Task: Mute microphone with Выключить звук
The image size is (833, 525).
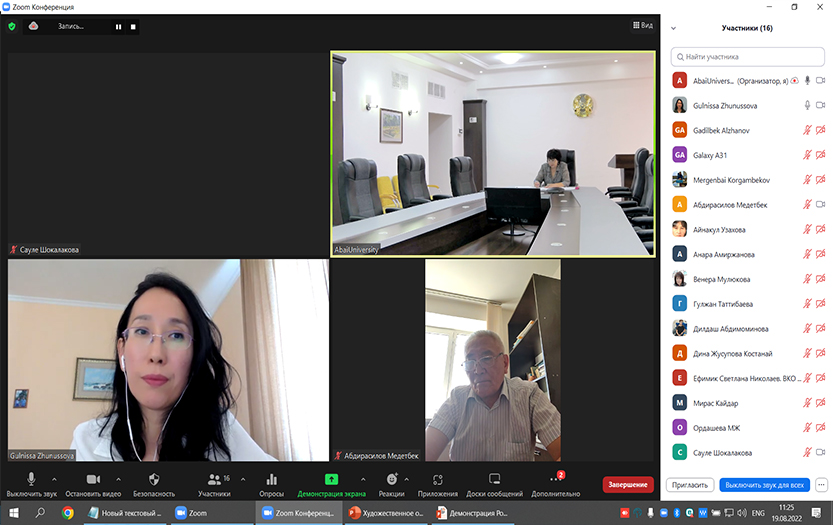Action: (32, 480)
